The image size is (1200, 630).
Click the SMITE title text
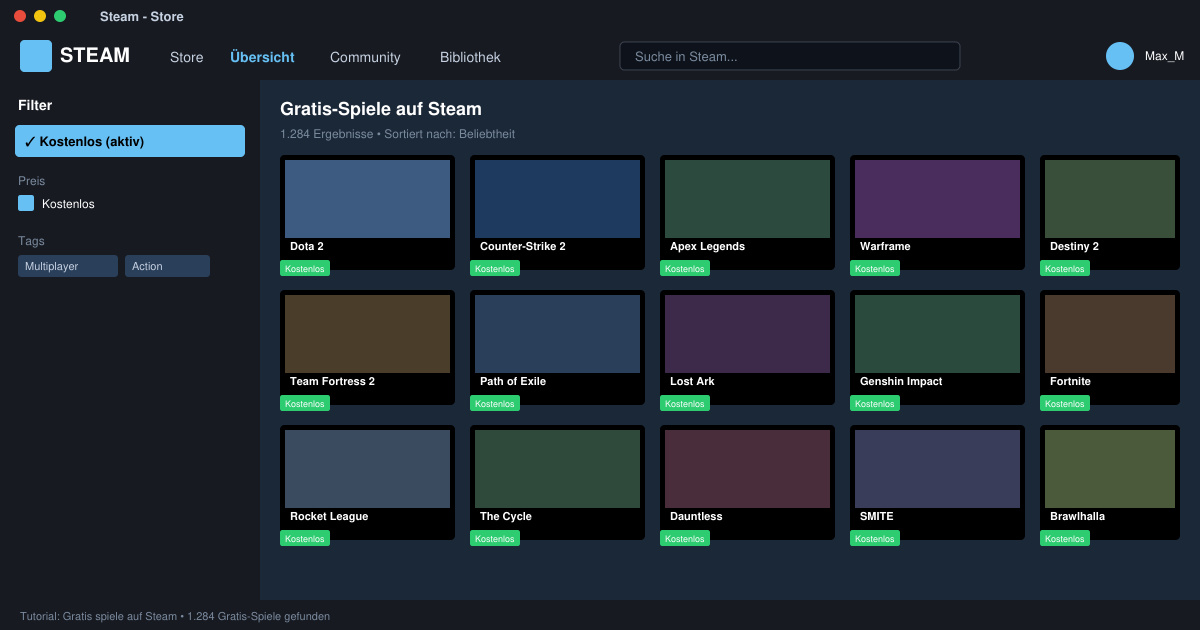click(x=877, y=516)
